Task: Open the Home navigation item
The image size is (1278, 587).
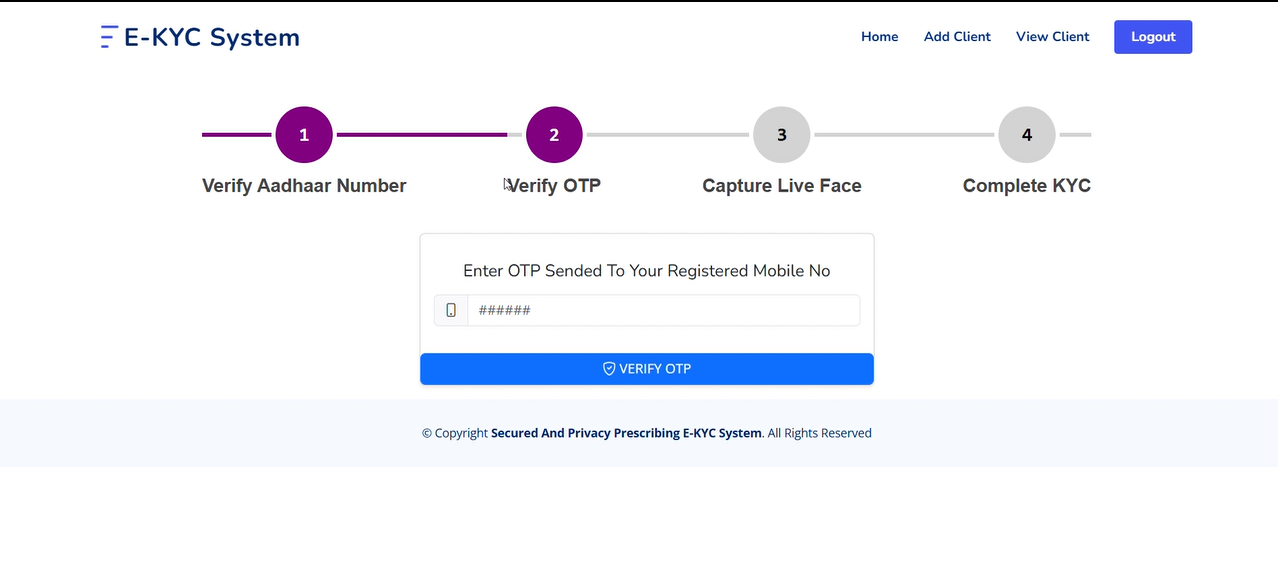Action: point(879,36)
